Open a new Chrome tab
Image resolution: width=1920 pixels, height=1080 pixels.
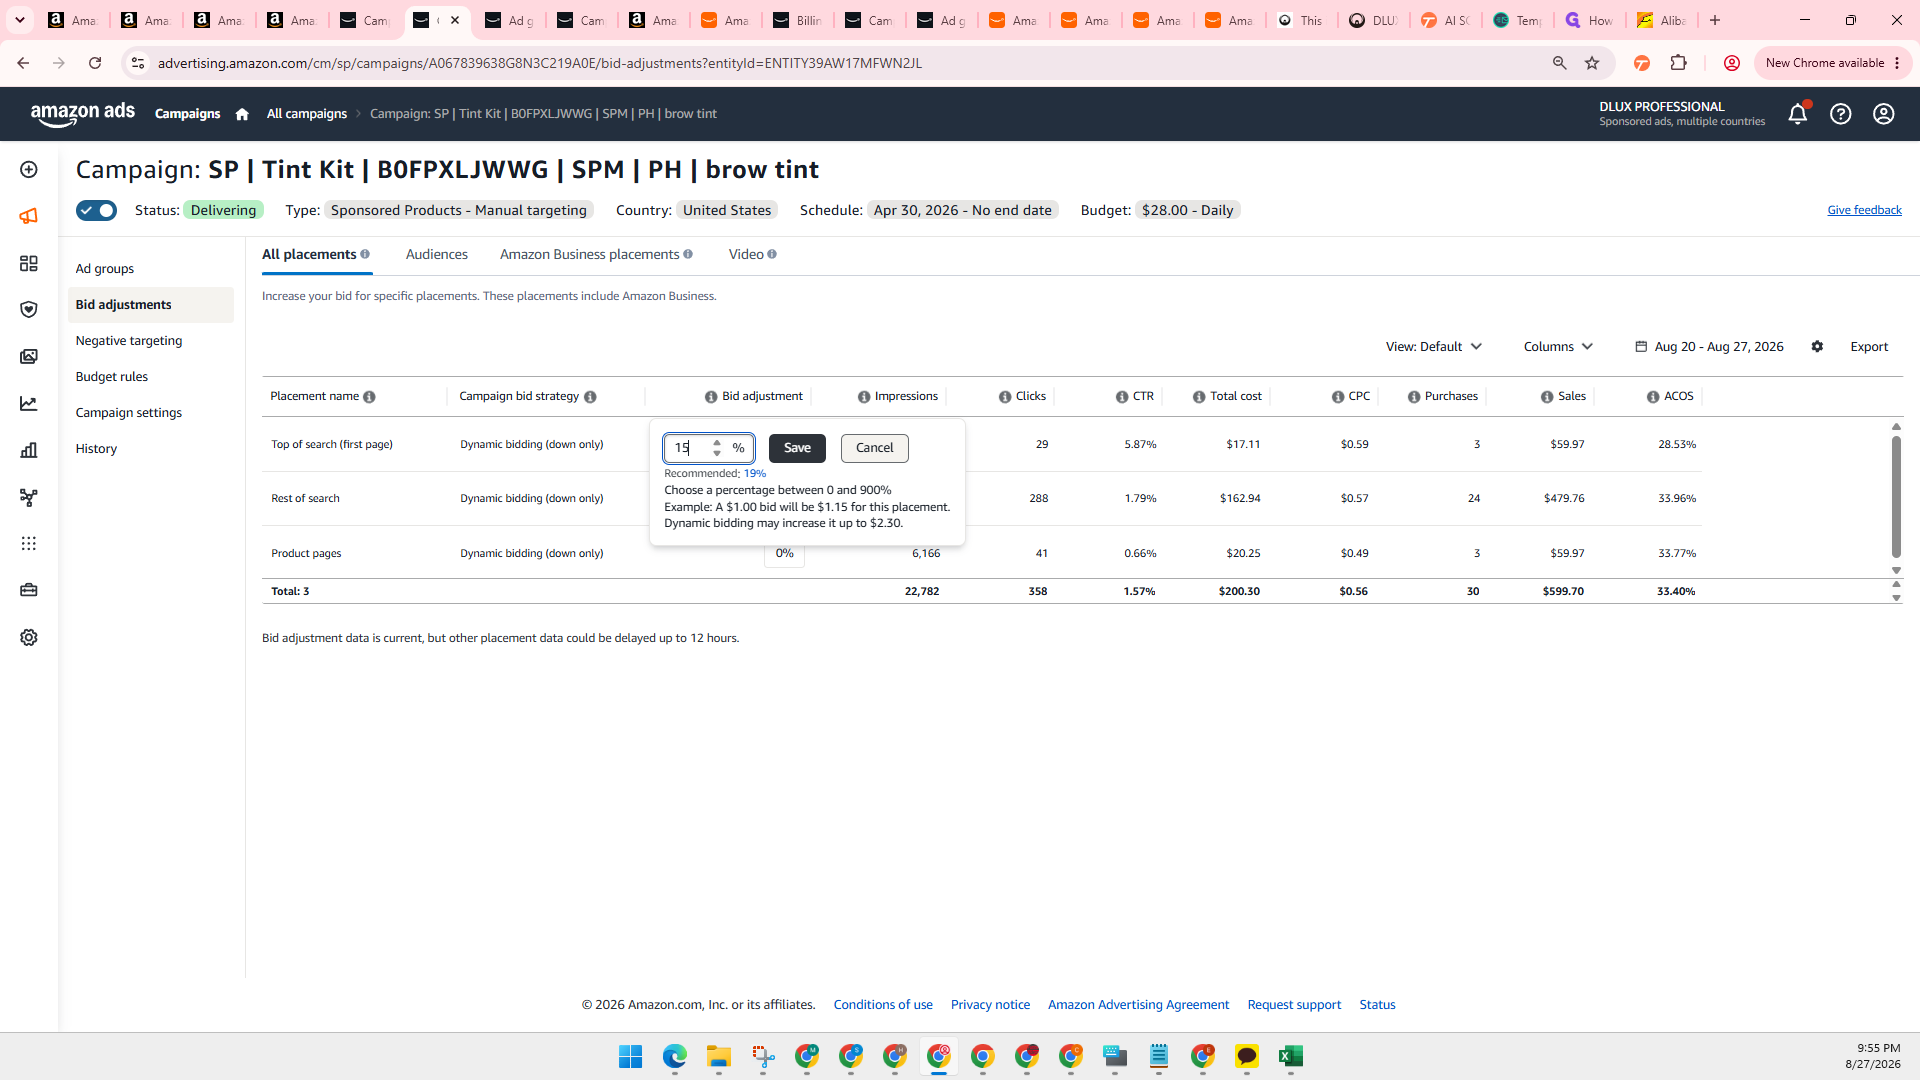coord(1715,20)
